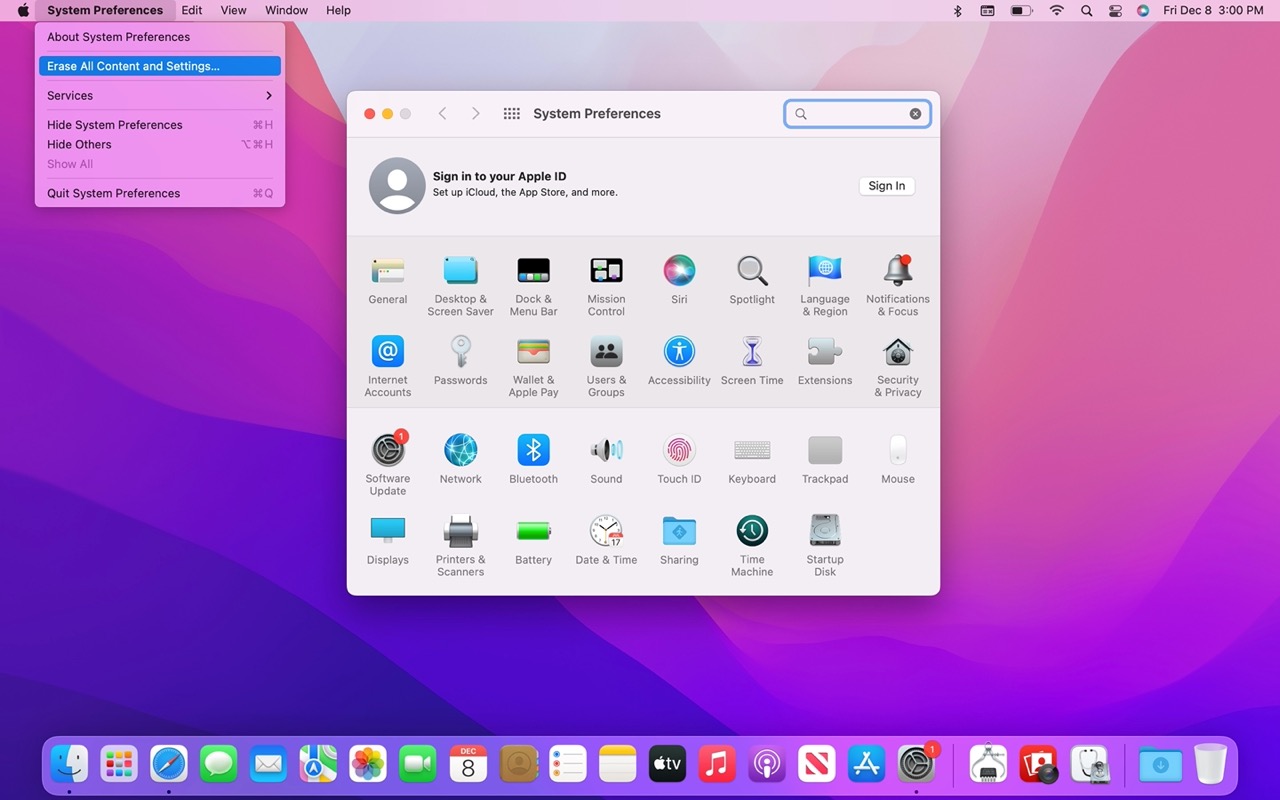Open Siri preferences

tap(679, 280)
